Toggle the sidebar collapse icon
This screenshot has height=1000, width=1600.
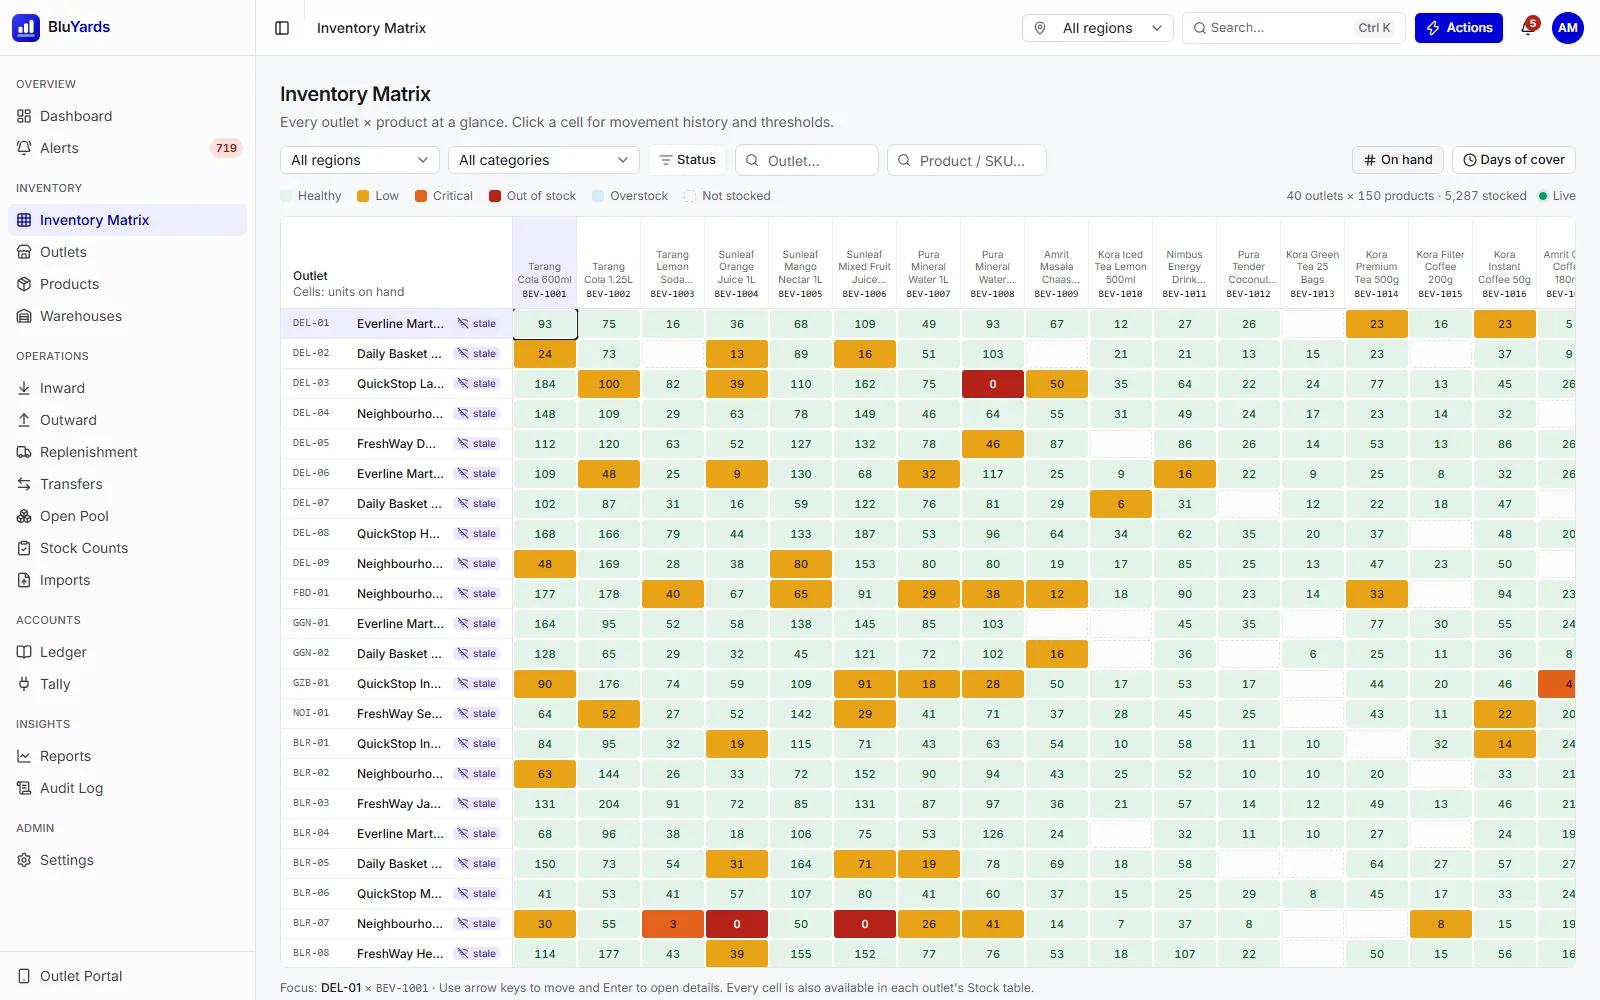pos(282,28)
